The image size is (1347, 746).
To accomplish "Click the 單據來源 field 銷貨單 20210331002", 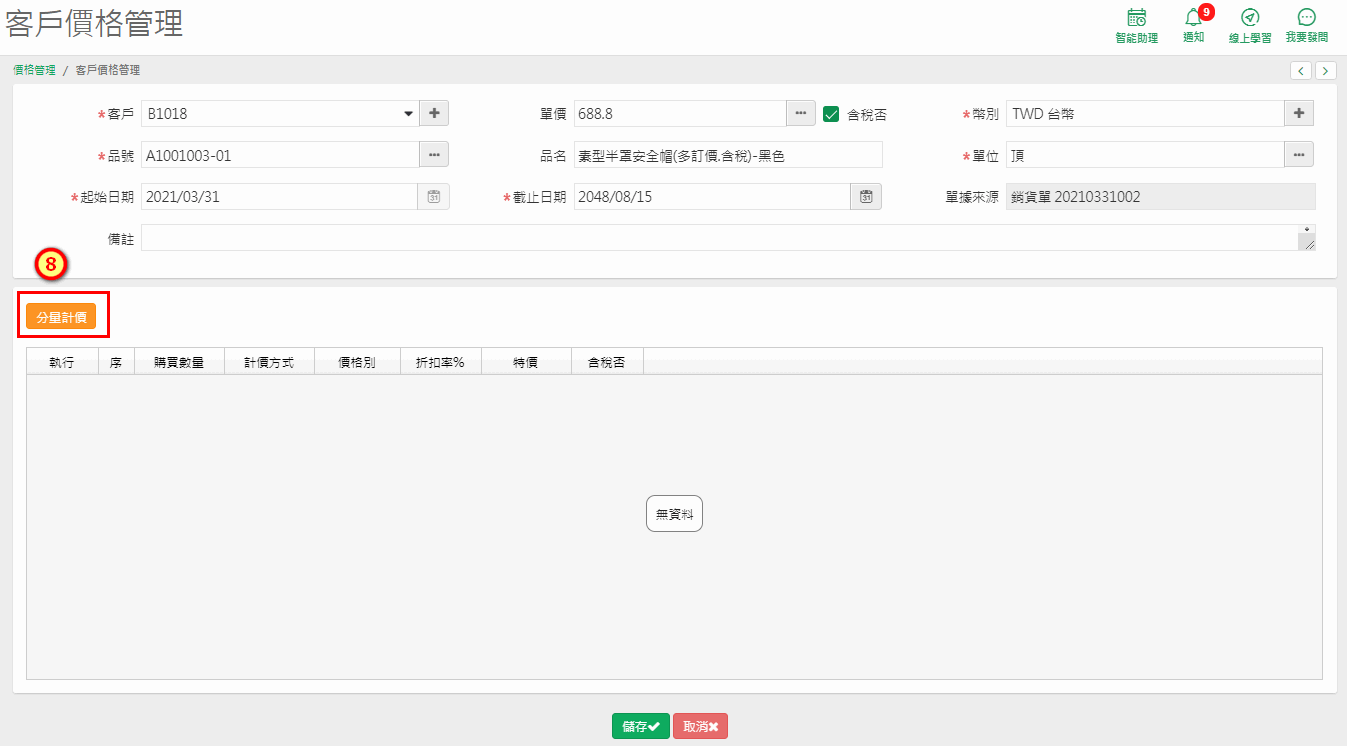I will tap(1161, 197).
